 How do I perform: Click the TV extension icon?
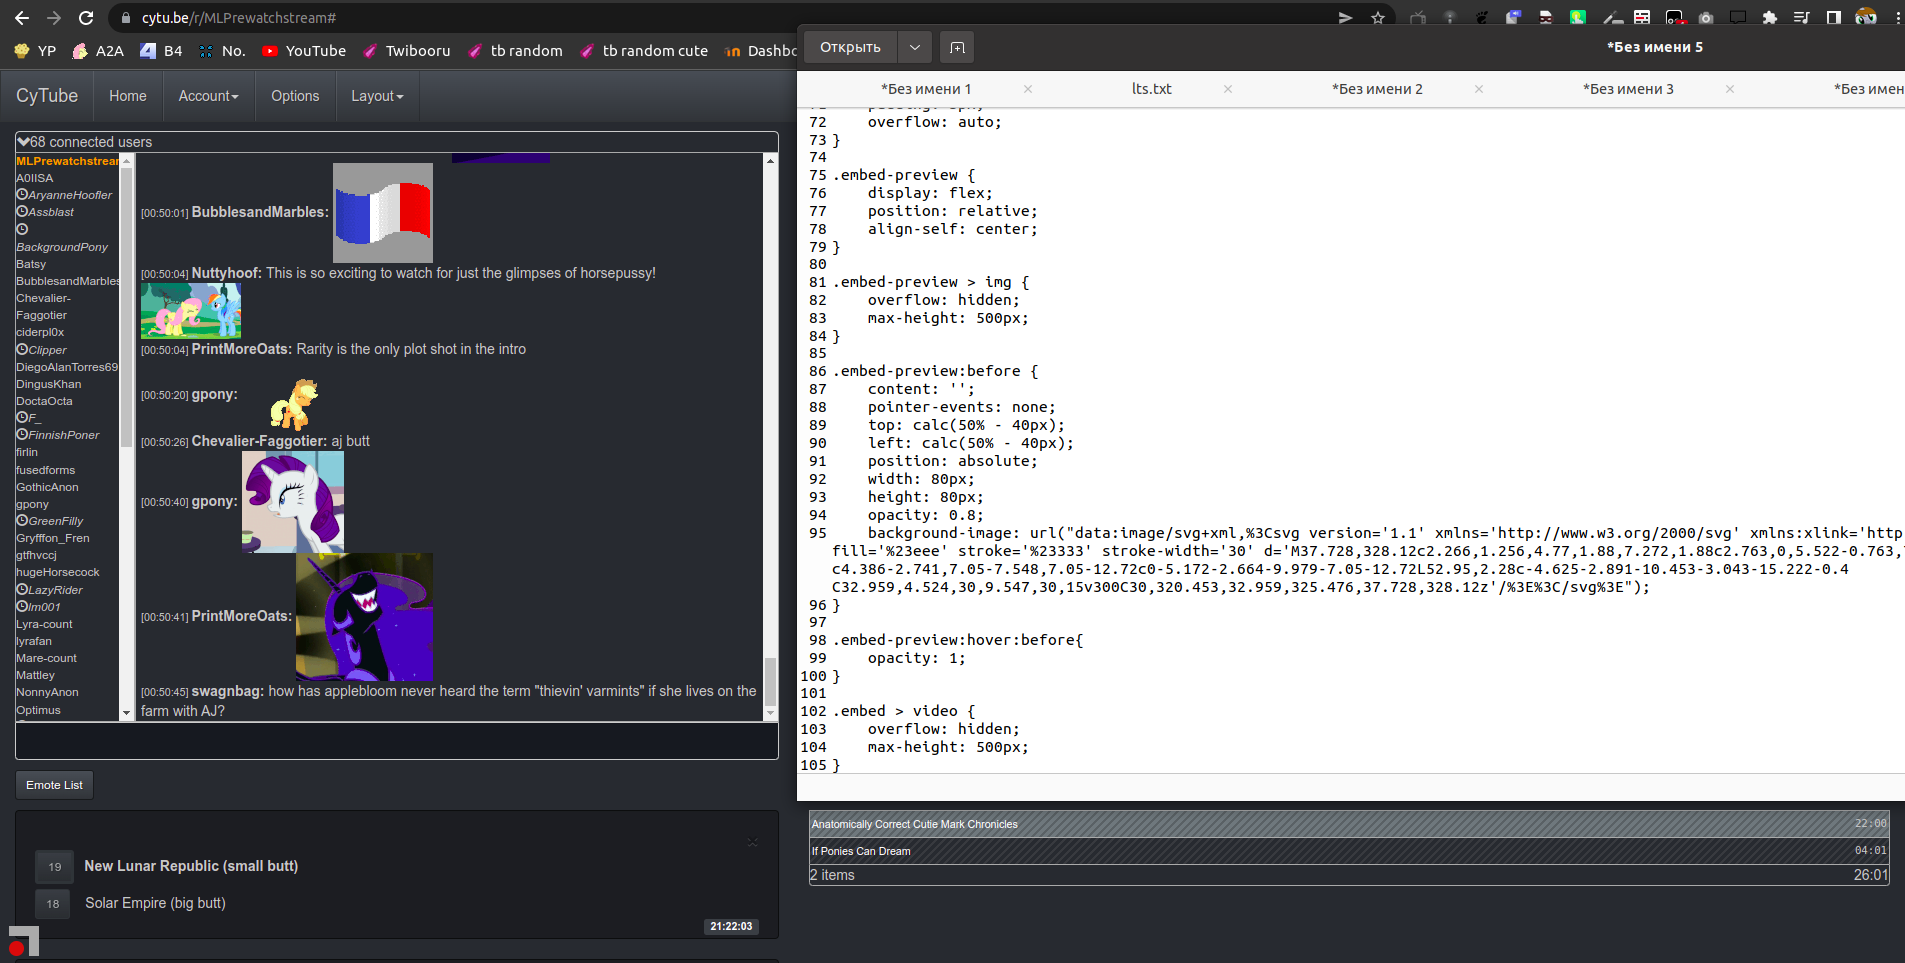(x=1418, y=18)
